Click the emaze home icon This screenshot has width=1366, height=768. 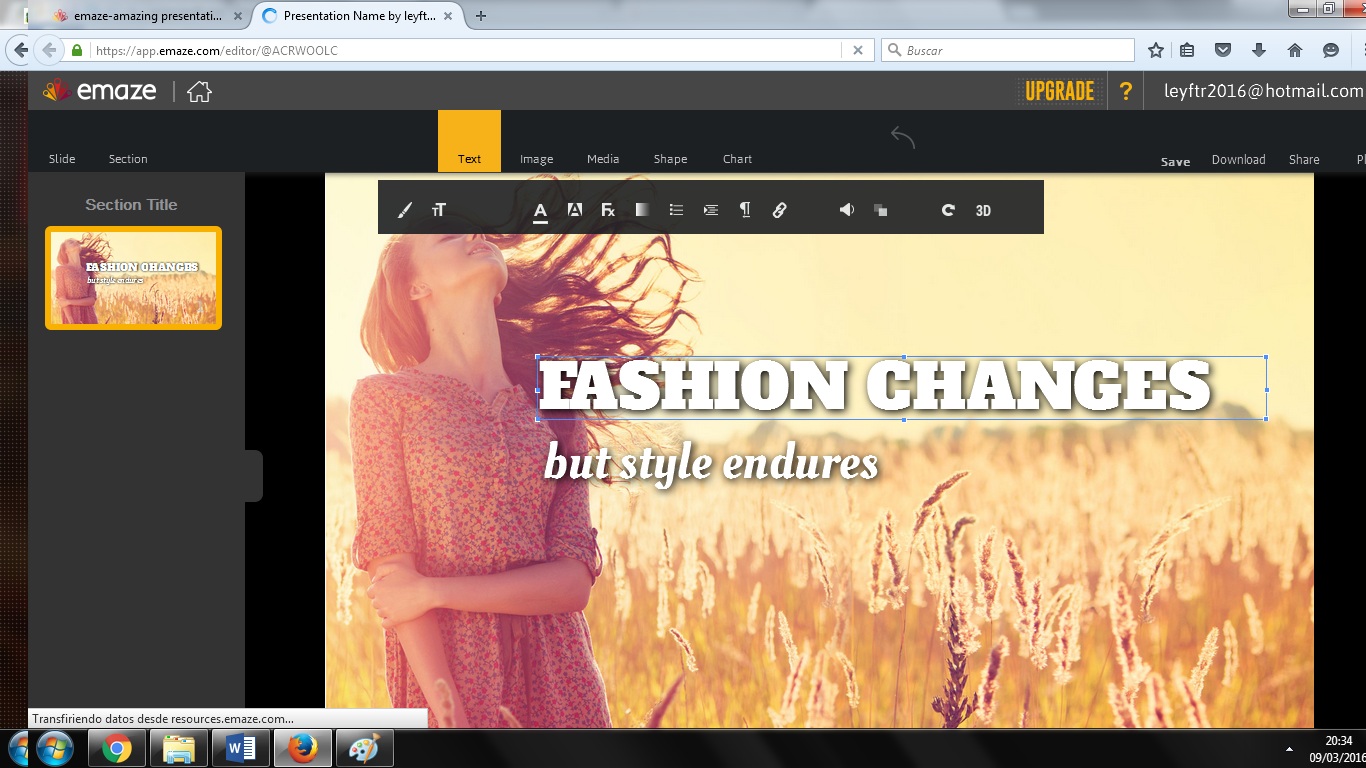[199, 91]
